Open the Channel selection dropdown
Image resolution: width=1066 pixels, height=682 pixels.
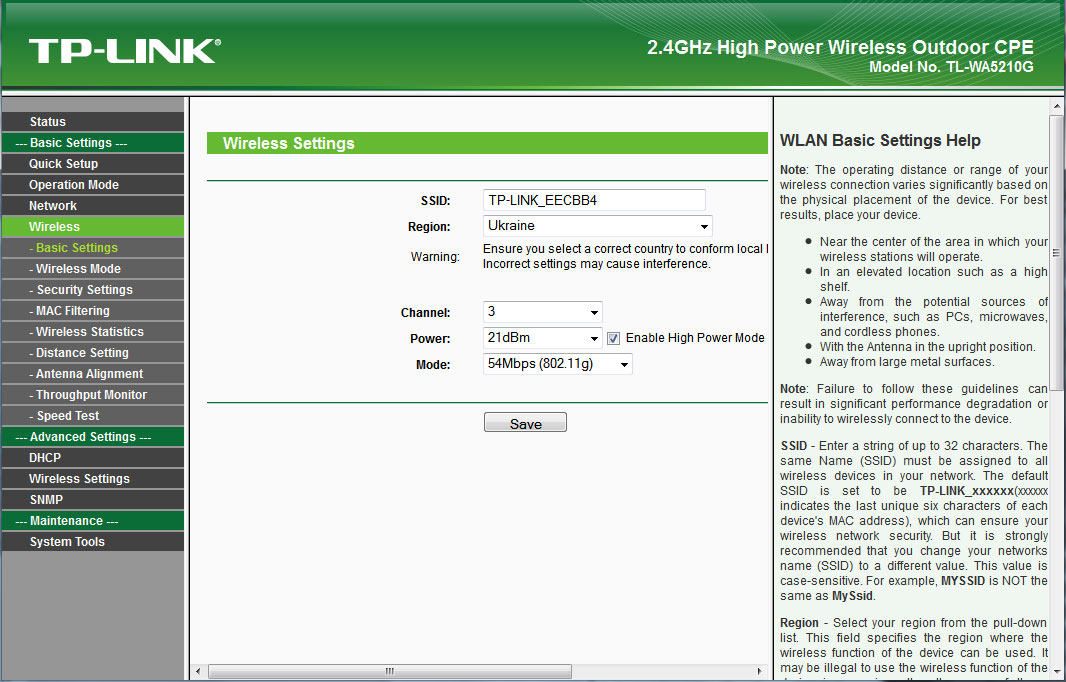[542, 313]
